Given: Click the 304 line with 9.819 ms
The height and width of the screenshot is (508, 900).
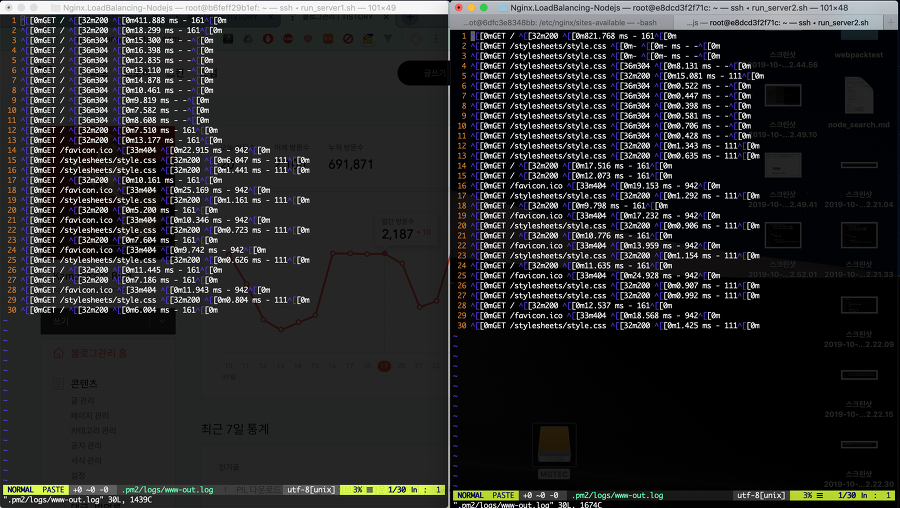Looking at the screenshot, I should pos(115,100).
